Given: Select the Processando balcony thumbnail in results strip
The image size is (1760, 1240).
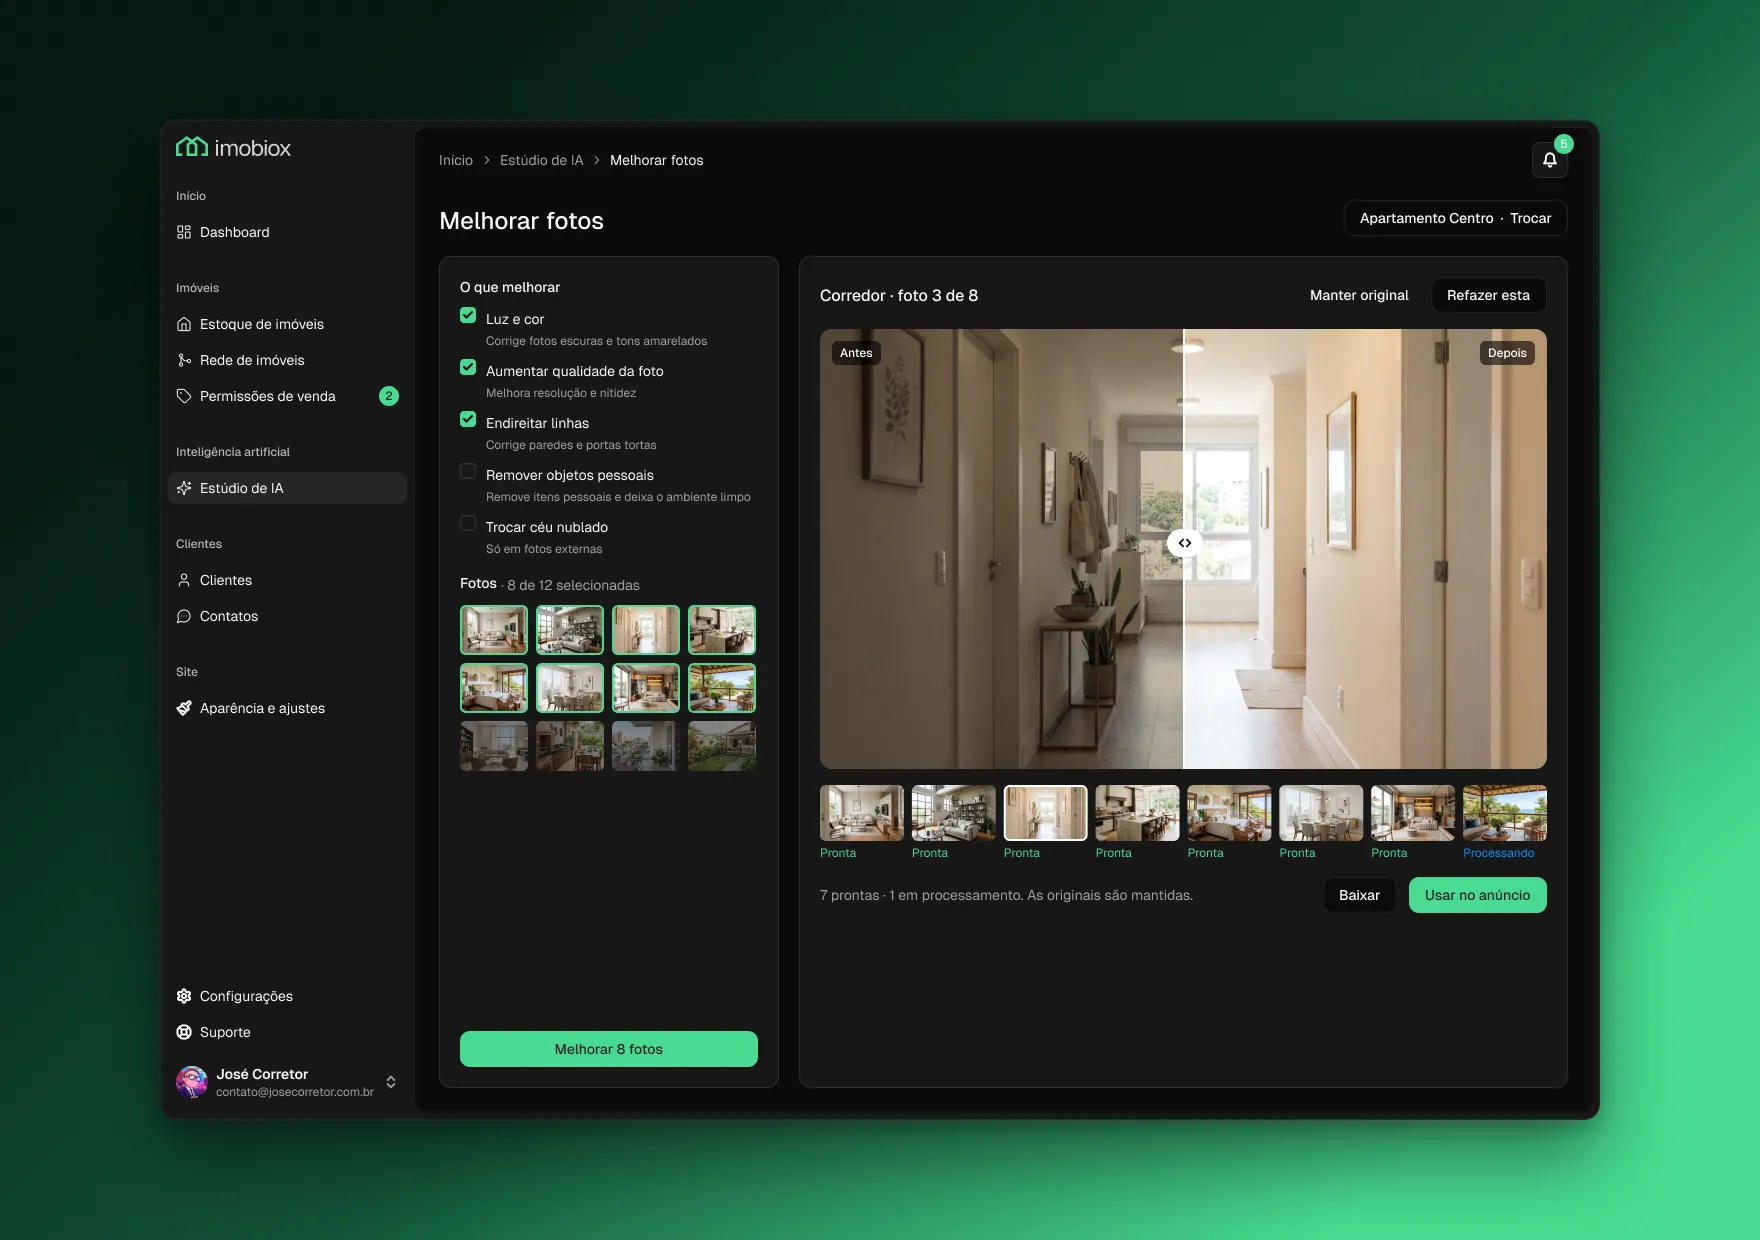Looking at the screenshot, I should coord(1504,813).
